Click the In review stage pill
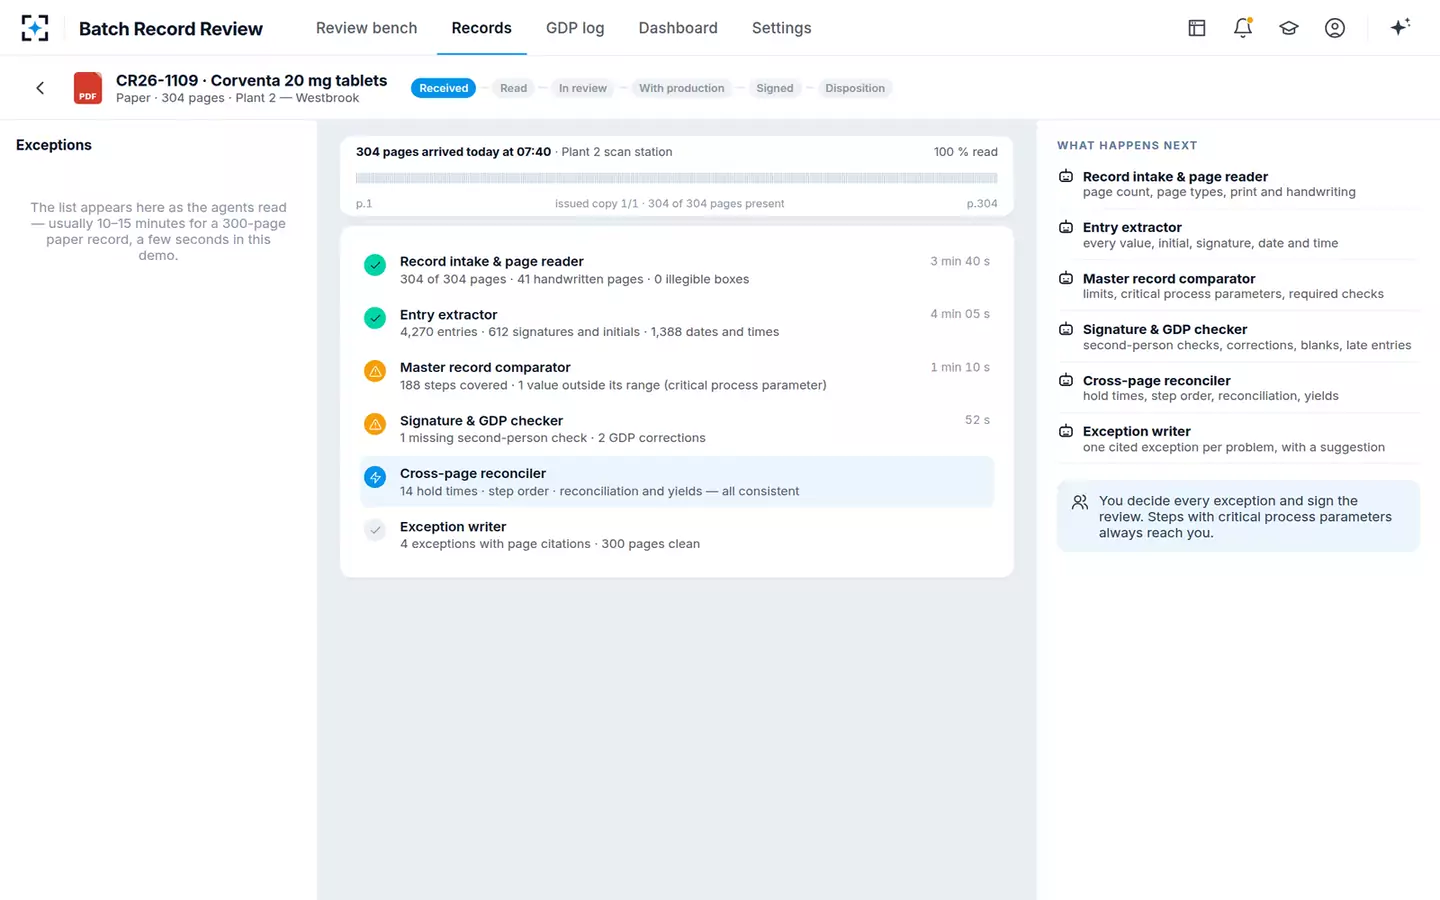1440x900 pixels. (x=583, y=88)
